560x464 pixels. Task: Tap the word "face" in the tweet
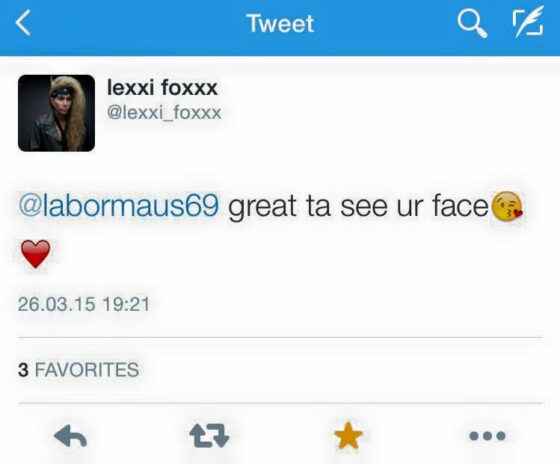tap(460, 206)
